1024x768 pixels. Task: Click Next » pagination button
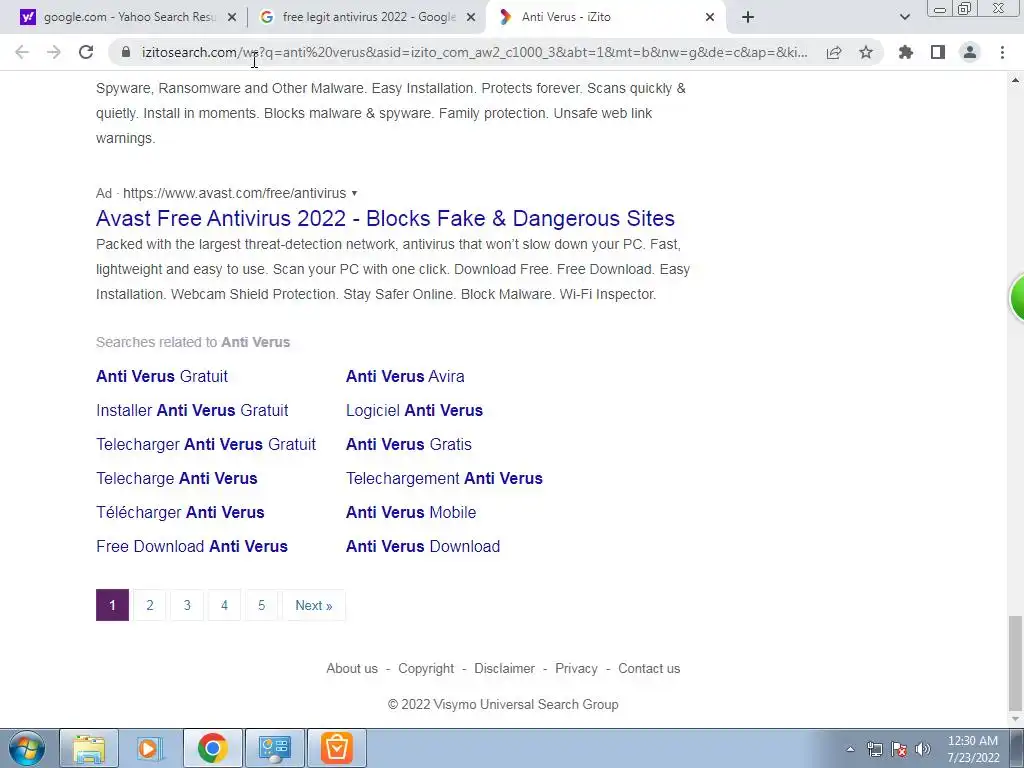(x=313, y=605)
